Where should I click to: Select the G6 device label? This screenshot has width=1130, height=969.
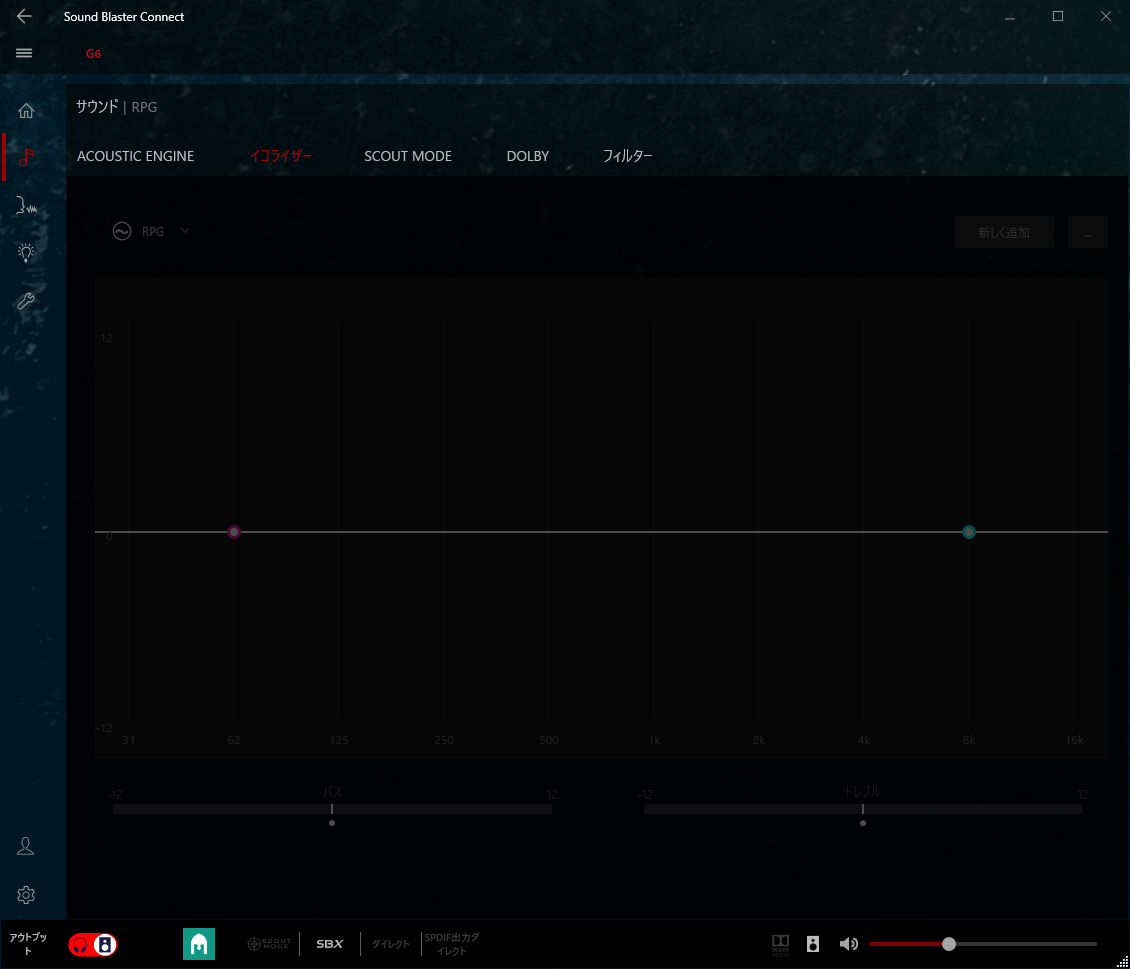tap(93, 54)
